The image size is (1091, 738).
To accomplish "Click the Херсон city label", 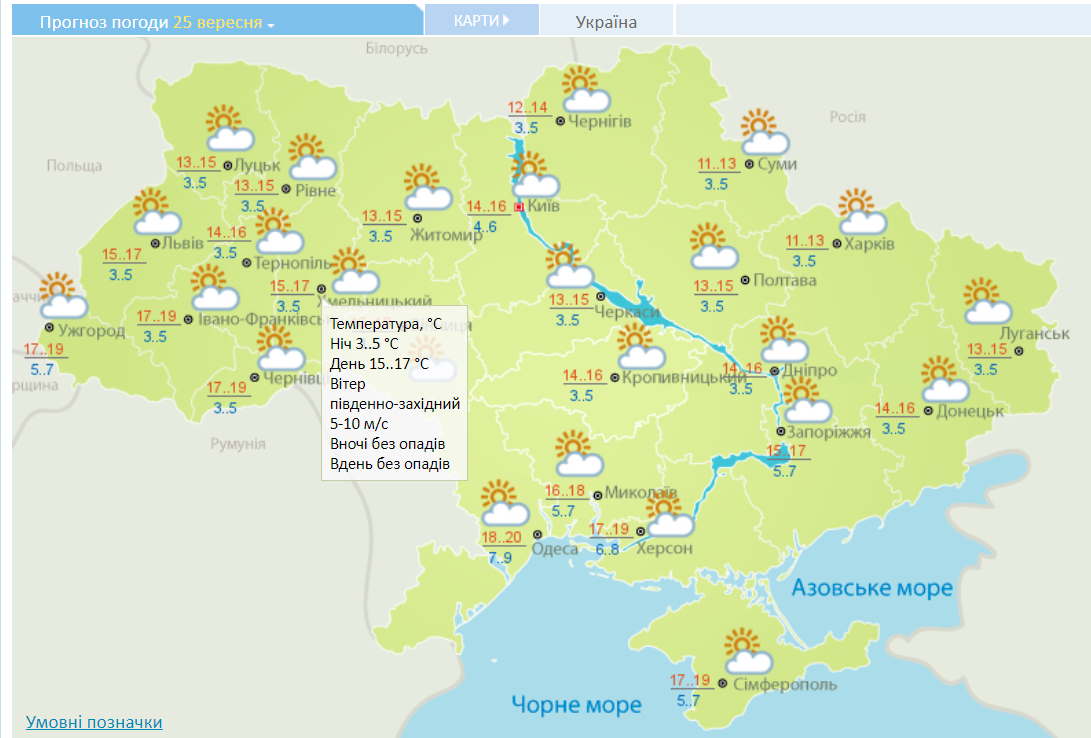I will tap(666, 549).
